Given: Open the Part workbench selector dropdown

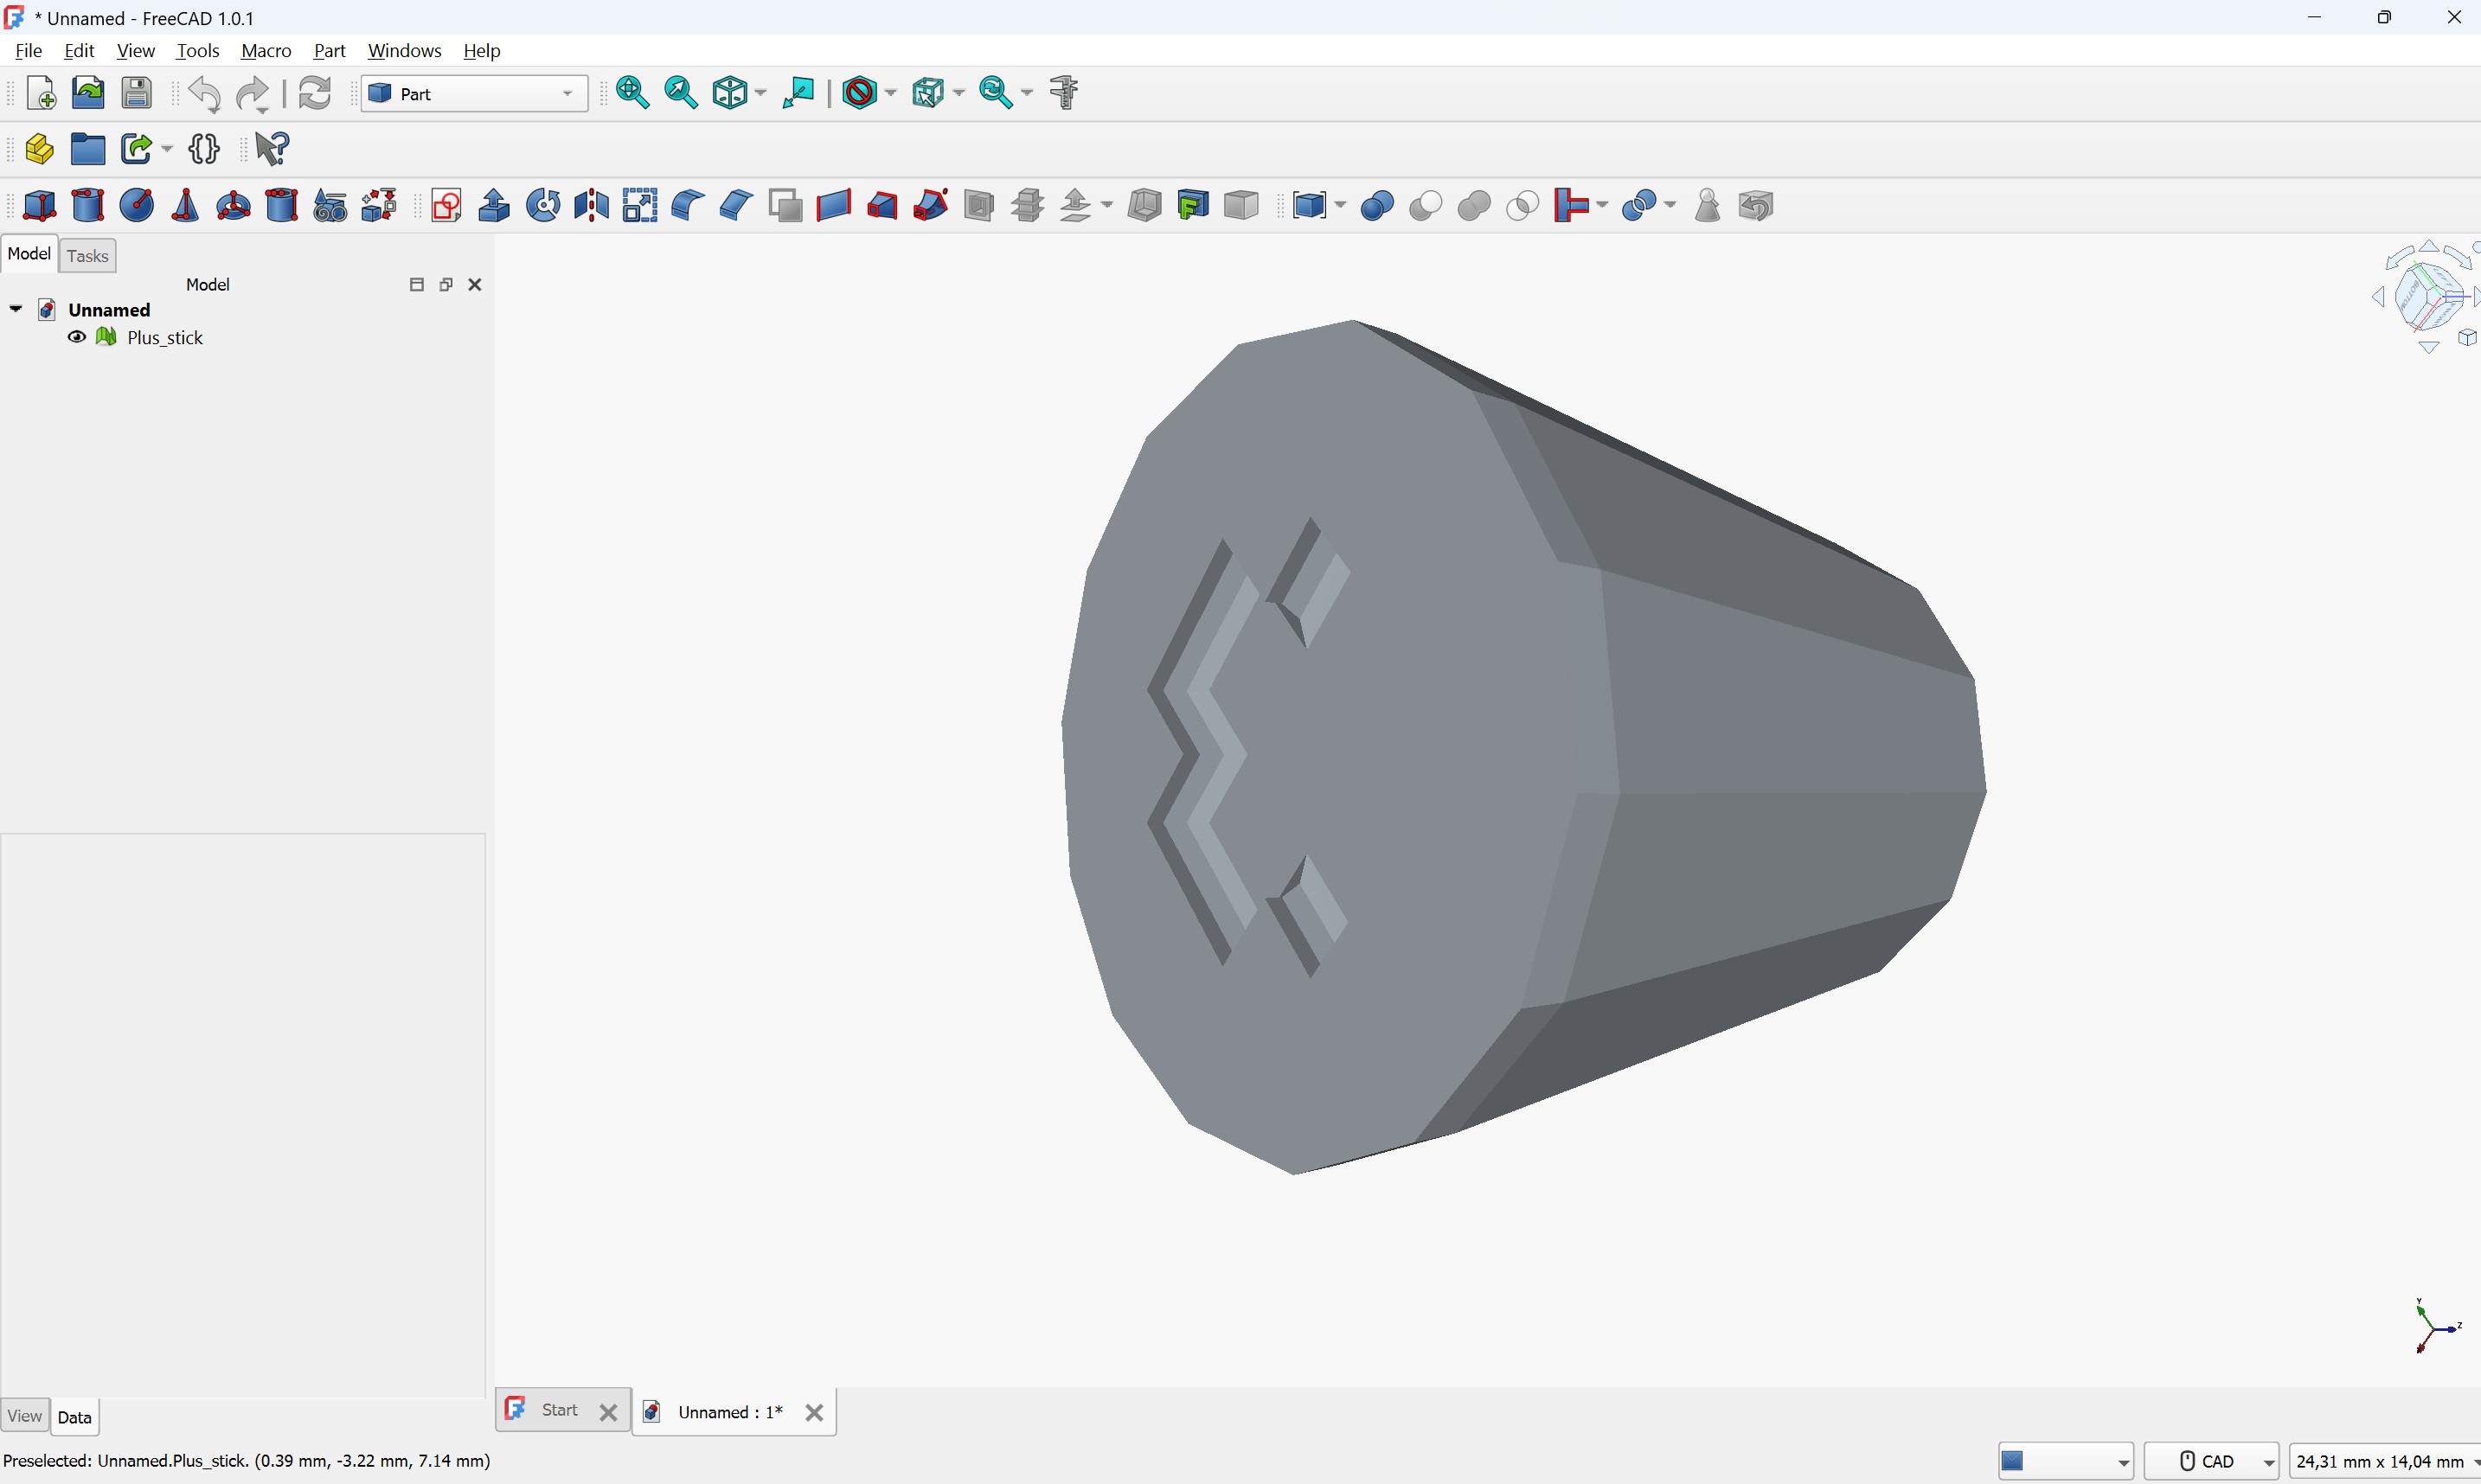Looking at the screenshot, I should 475,94.
